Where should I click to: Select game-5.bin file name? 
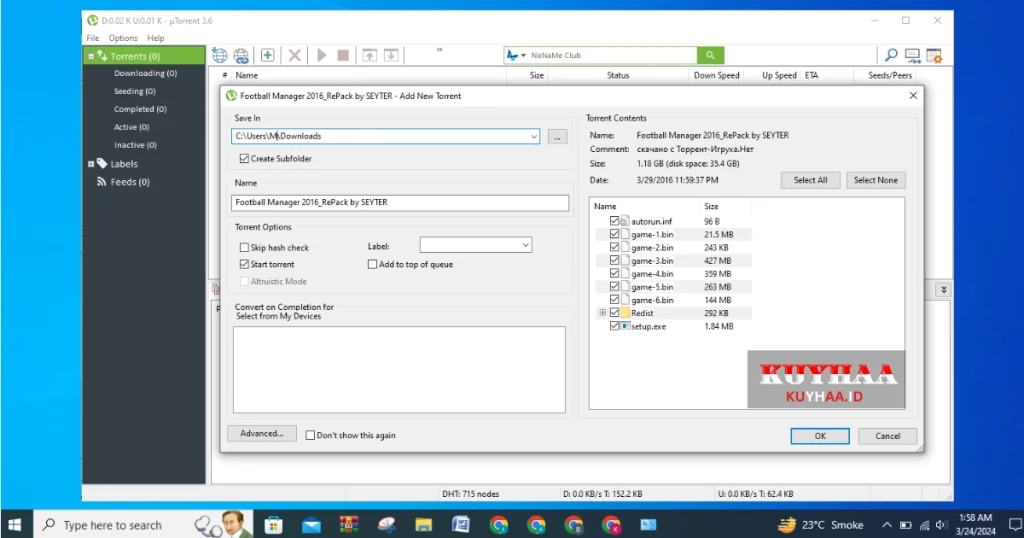coord(652,287)
